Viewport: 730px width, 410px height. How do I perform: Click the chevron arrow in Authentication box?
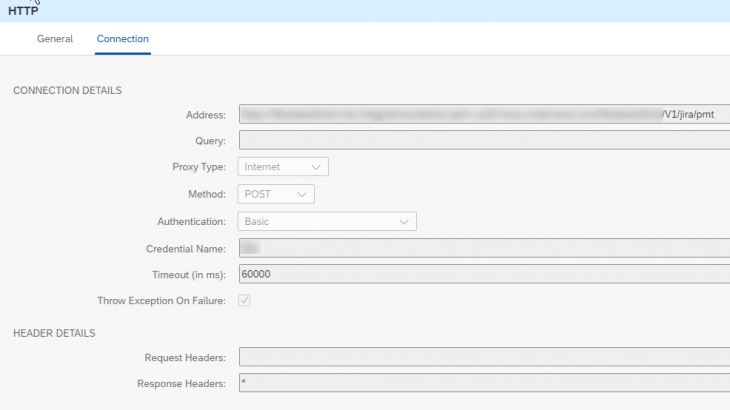404,221
